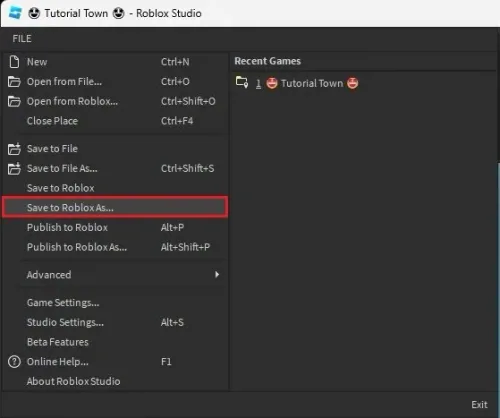Screen dimensions: 500x418
Task: Choose Publish to Roblox As...
Action: click(x=115, y=247)
